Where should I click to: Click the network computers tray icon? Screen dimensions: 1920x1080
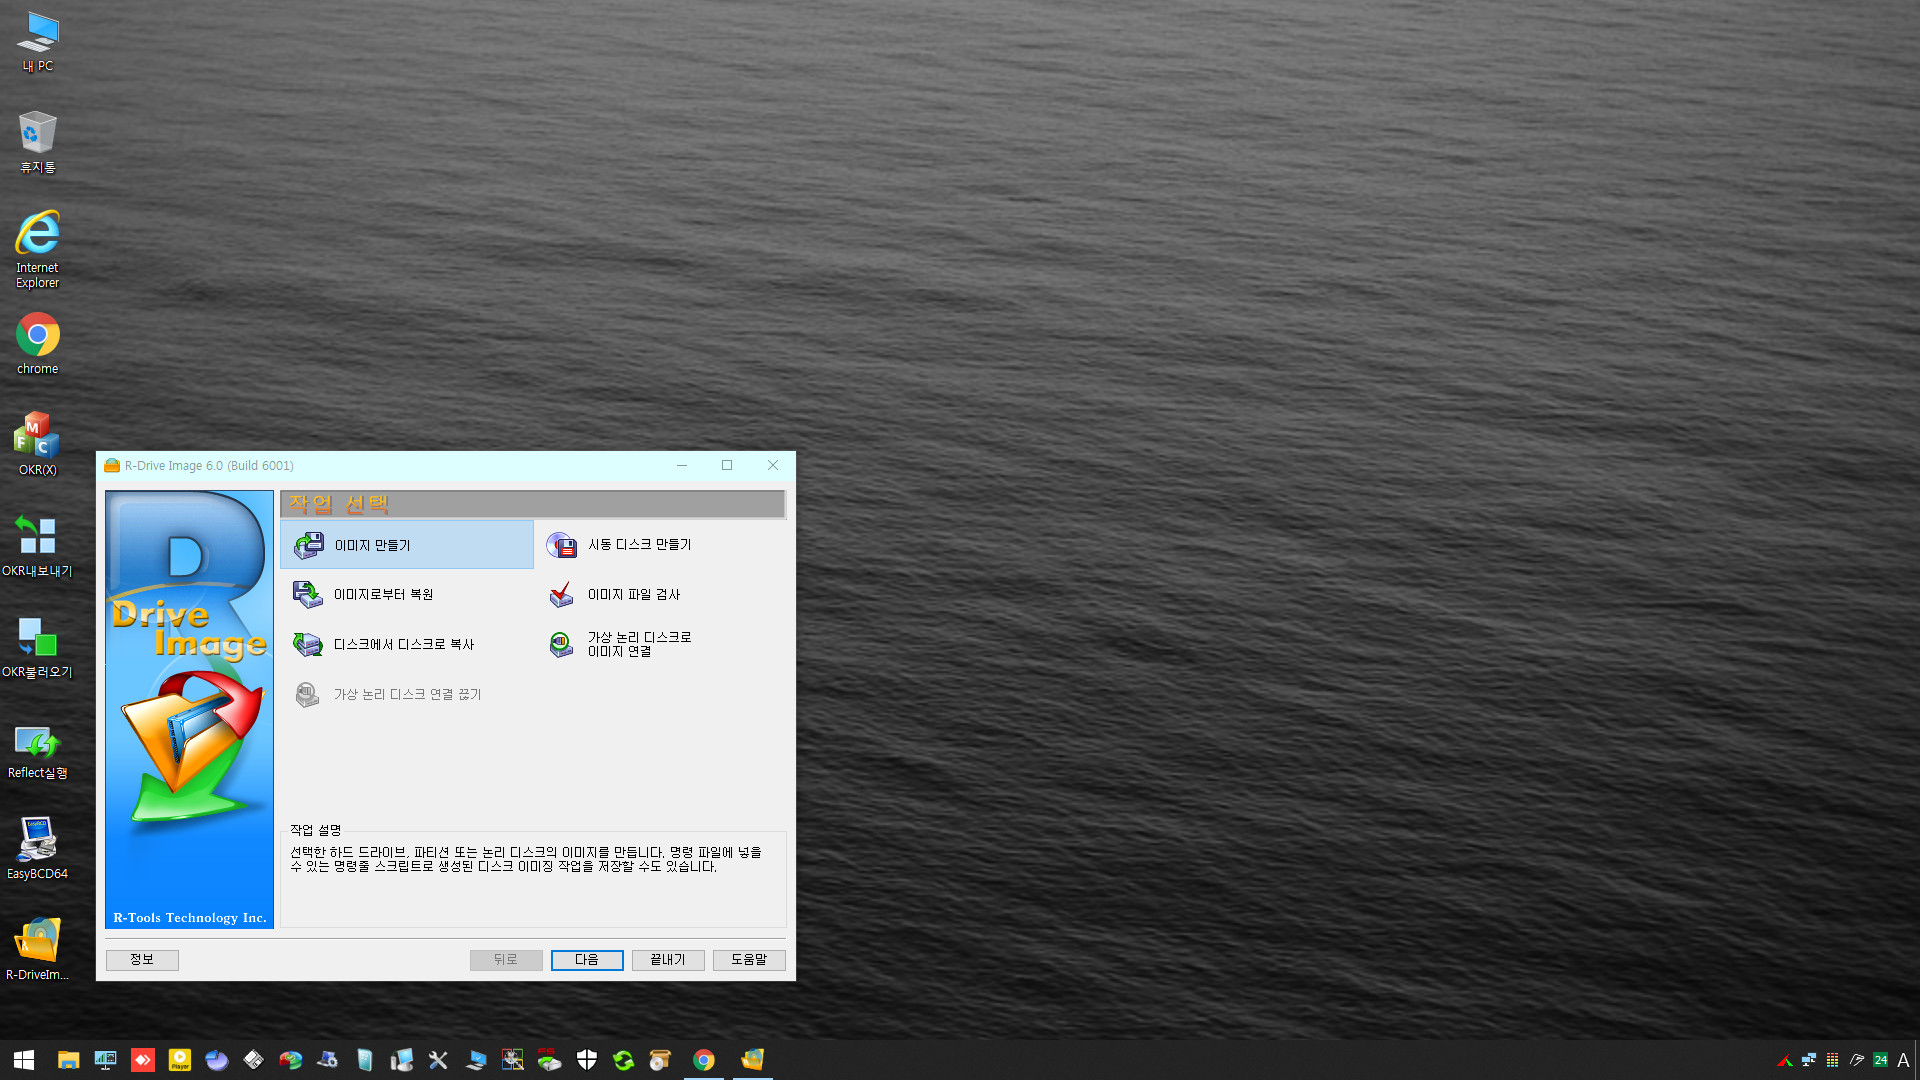1809,1060
